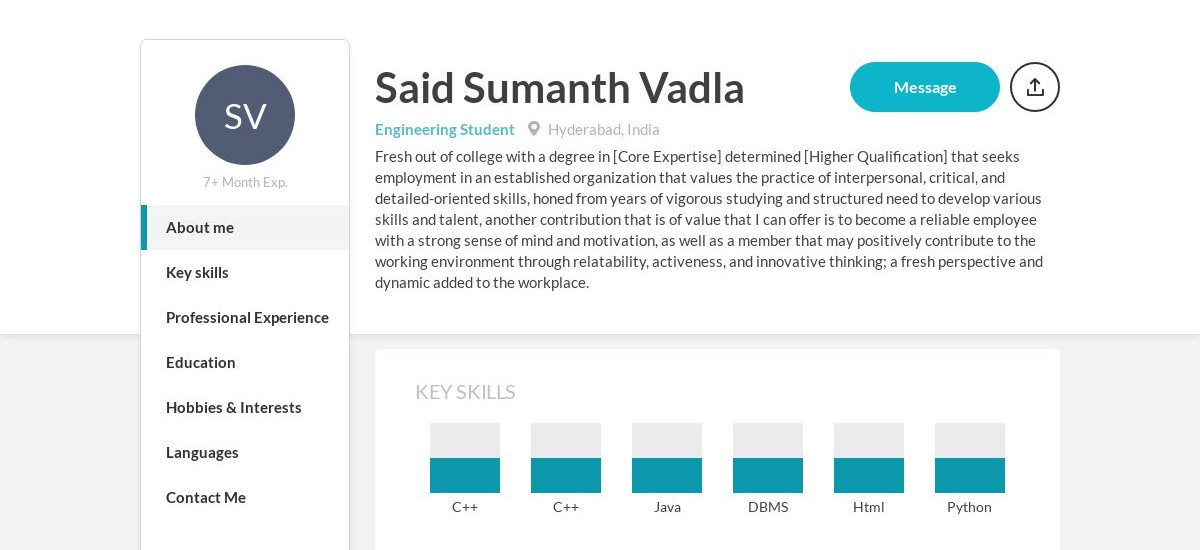Go to Key skills in sidebar

tap(245, 272)
